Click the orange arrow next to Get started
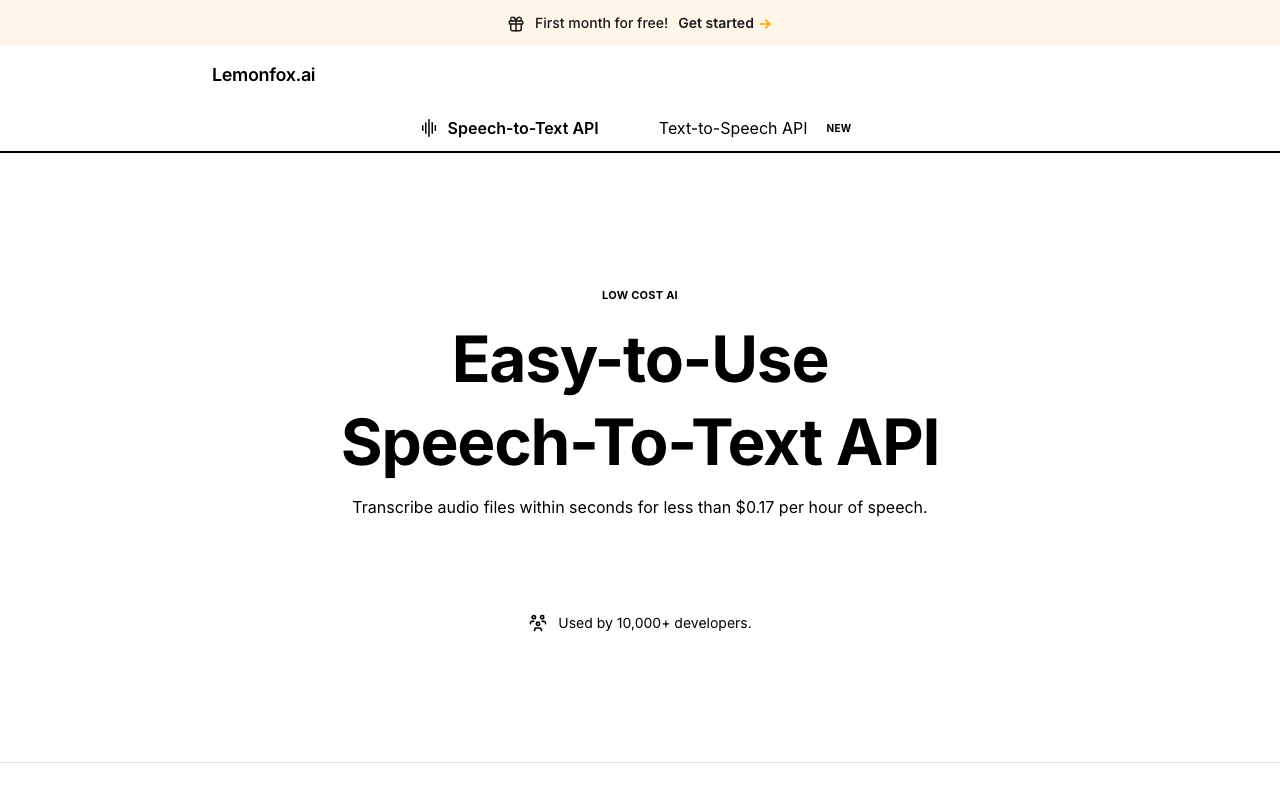The height and width of the screenshot is (800, 1280). point(765,24)
